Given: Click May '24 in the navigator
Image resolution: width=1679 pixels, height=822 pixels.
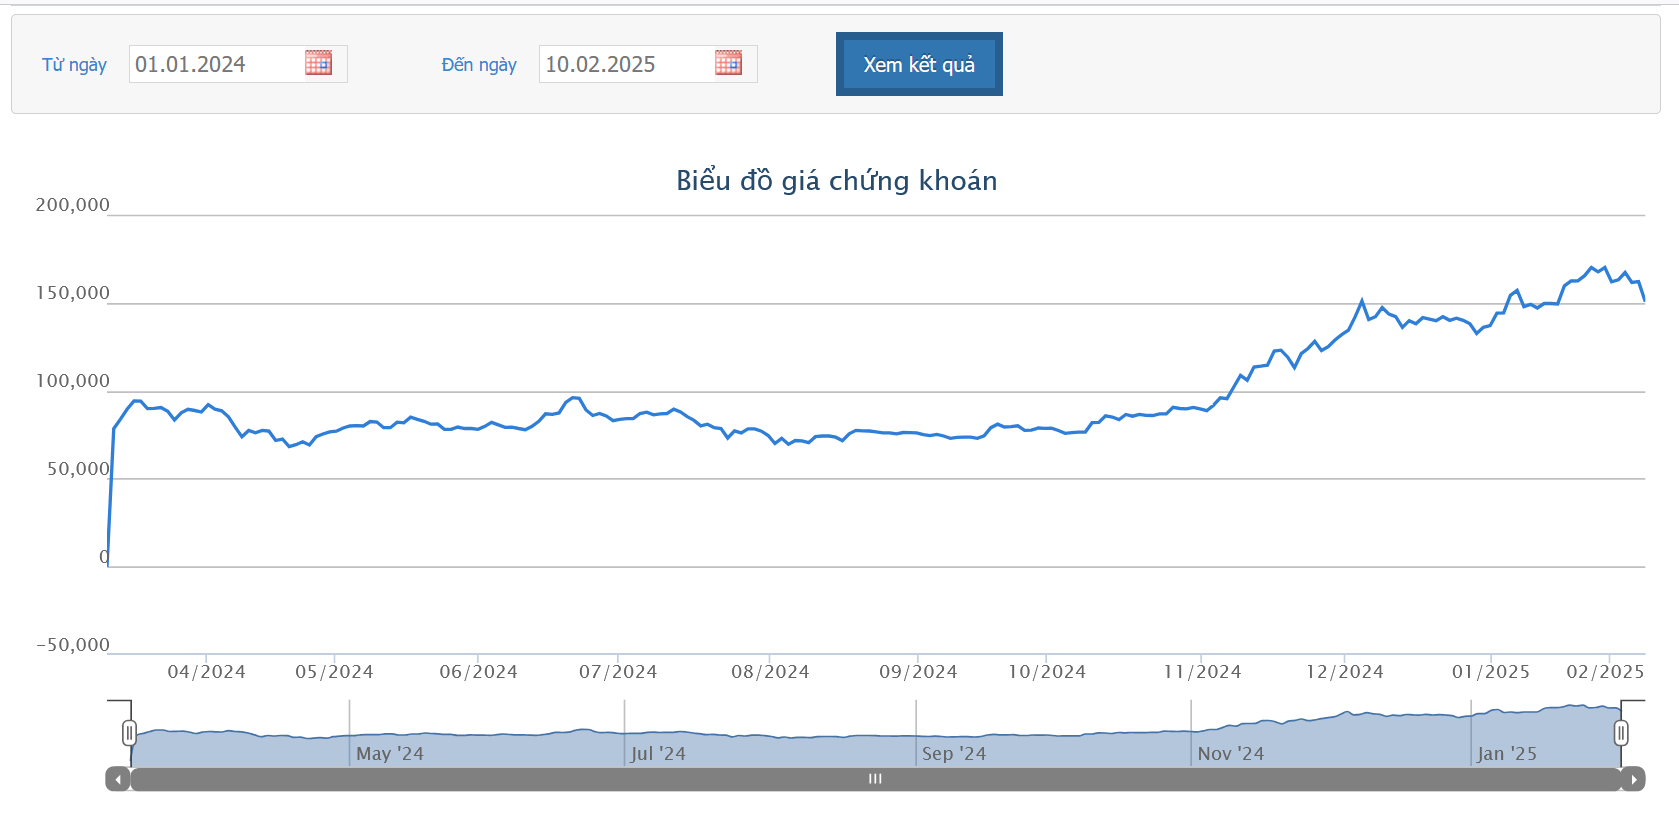Looking at the screenshot, I should point(390,754).
